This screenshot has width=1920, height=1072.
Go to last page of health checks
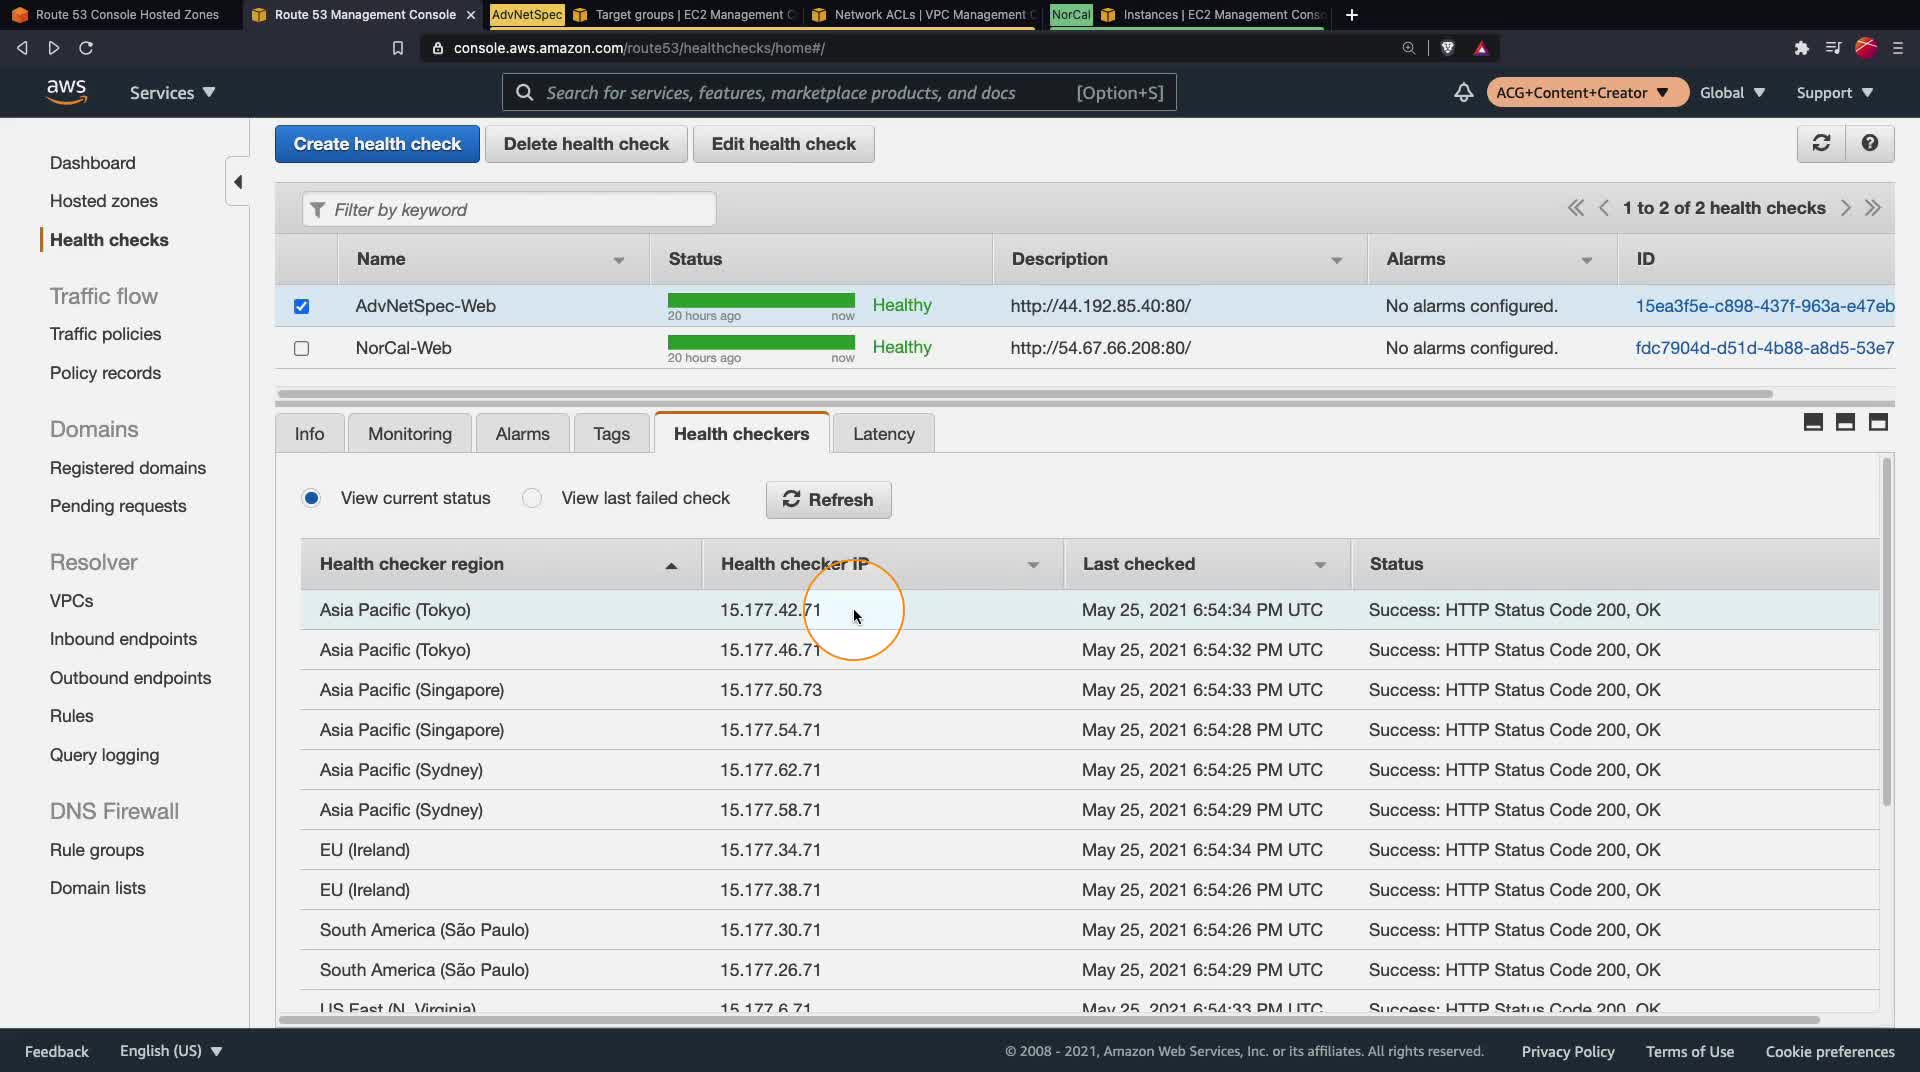click(1873, 208)
